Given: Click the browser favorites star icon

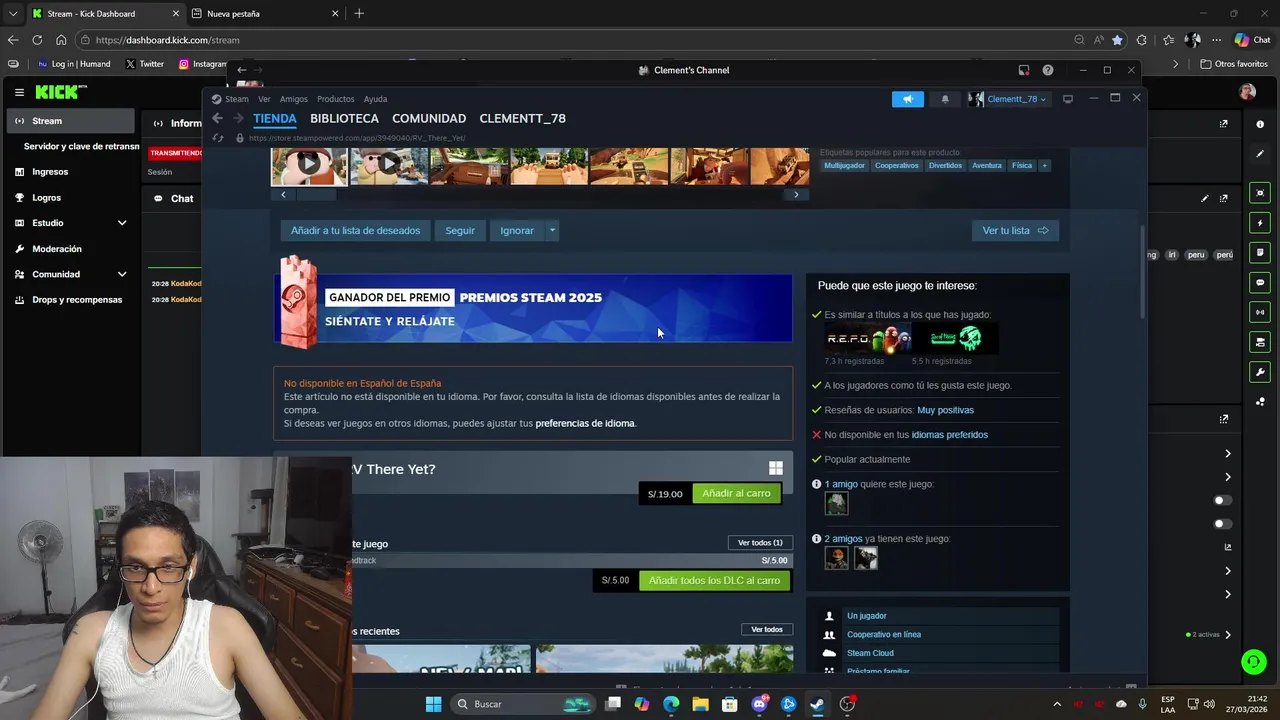Looking at the screenshot, I should (1117, 40).
